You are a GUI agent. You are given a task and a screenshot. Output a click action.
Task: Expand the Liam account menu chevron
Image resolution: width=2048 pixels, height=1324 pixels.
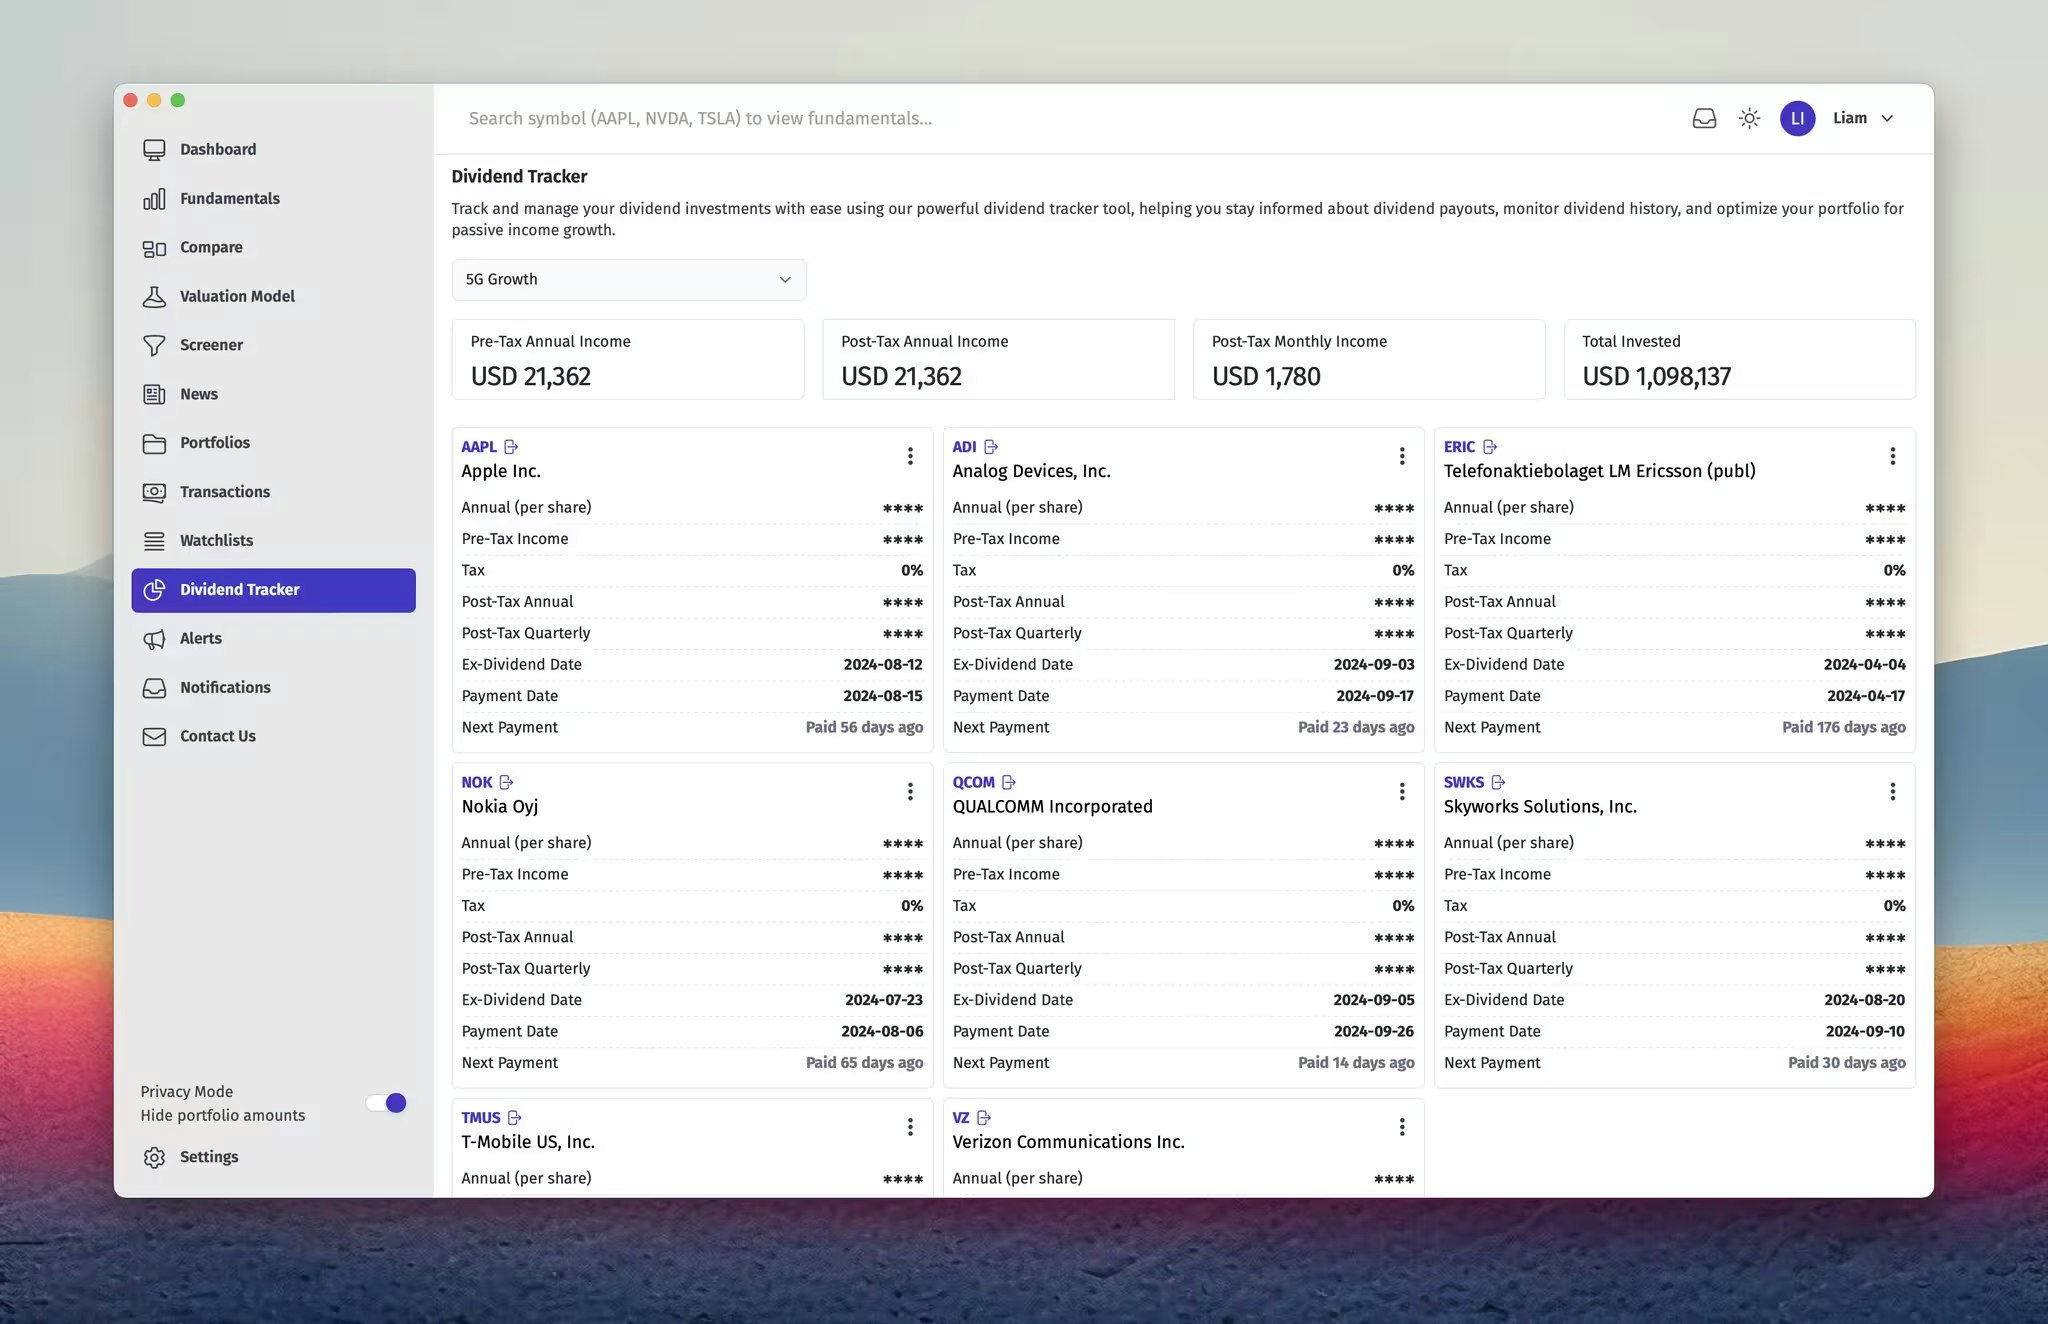tap(1887, 118)
